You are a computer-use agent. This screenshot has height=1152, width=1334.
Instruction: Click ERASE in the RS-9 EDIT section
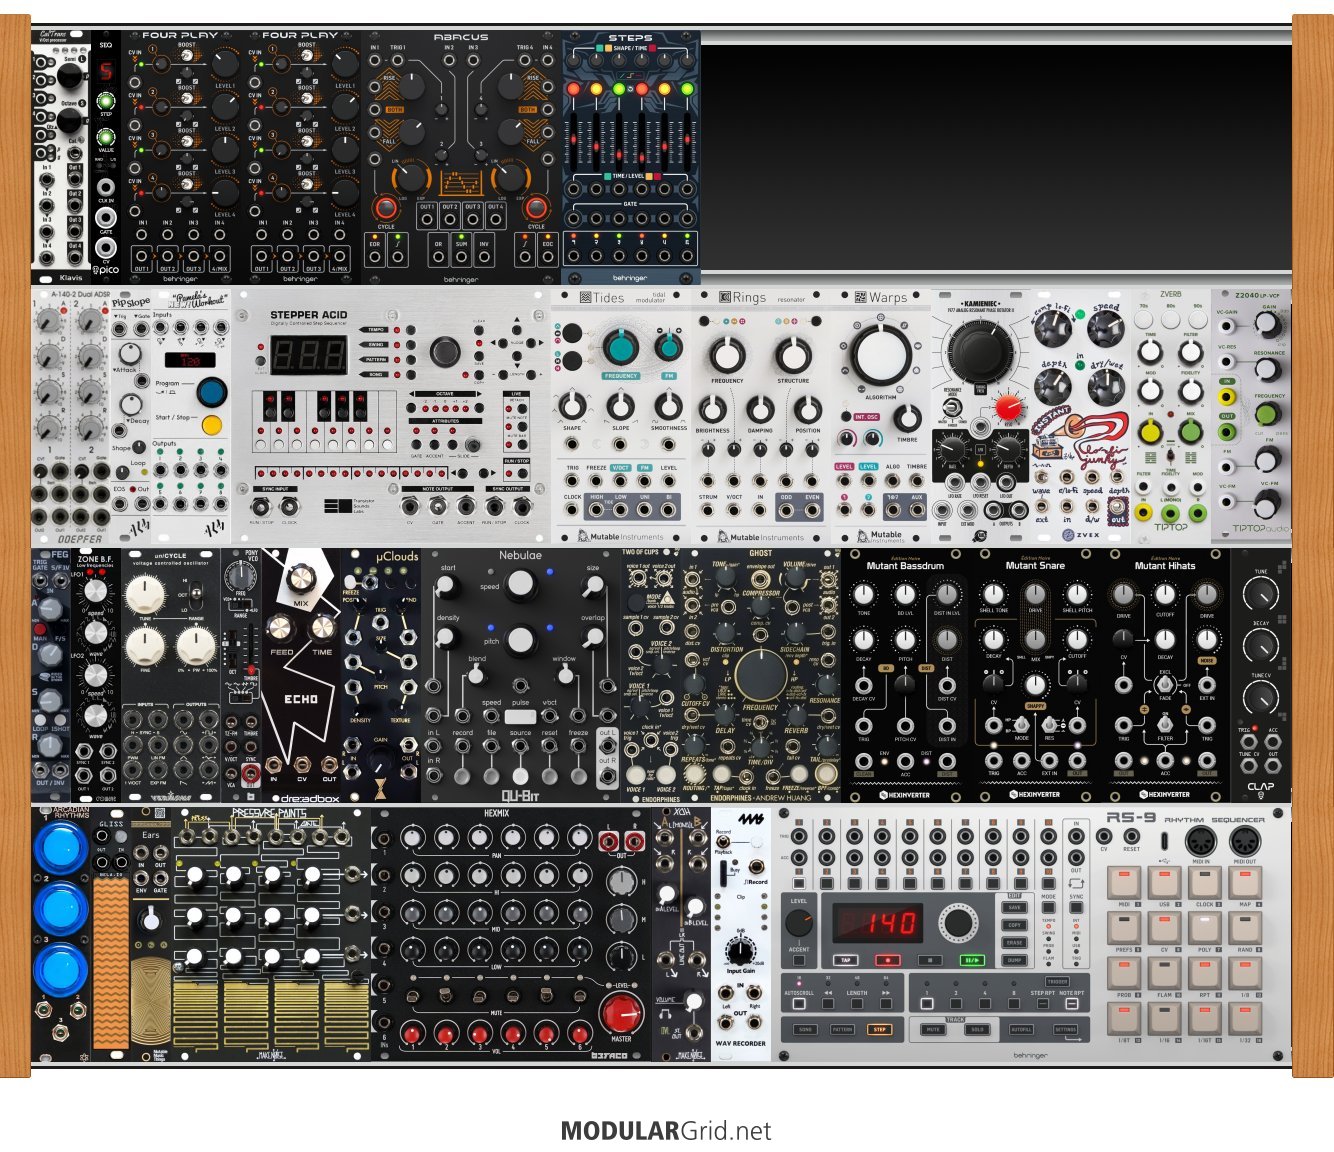pyautogui.click(x=1014, y=942)
